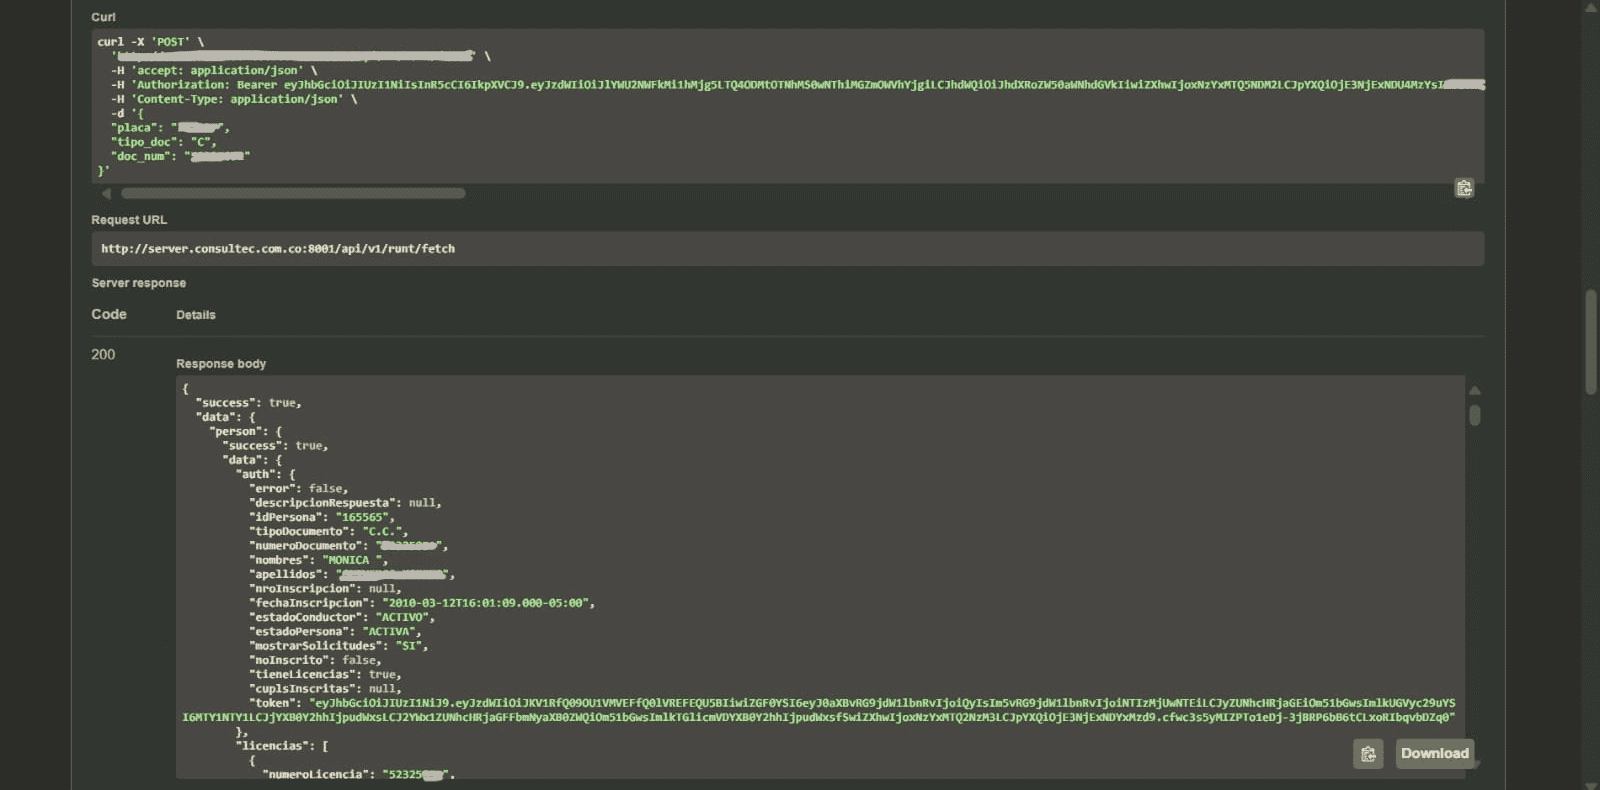Click the "Curl" section label
This screenshot has height=790, width=1600.
pyautogui.click(x=103, y=17)
